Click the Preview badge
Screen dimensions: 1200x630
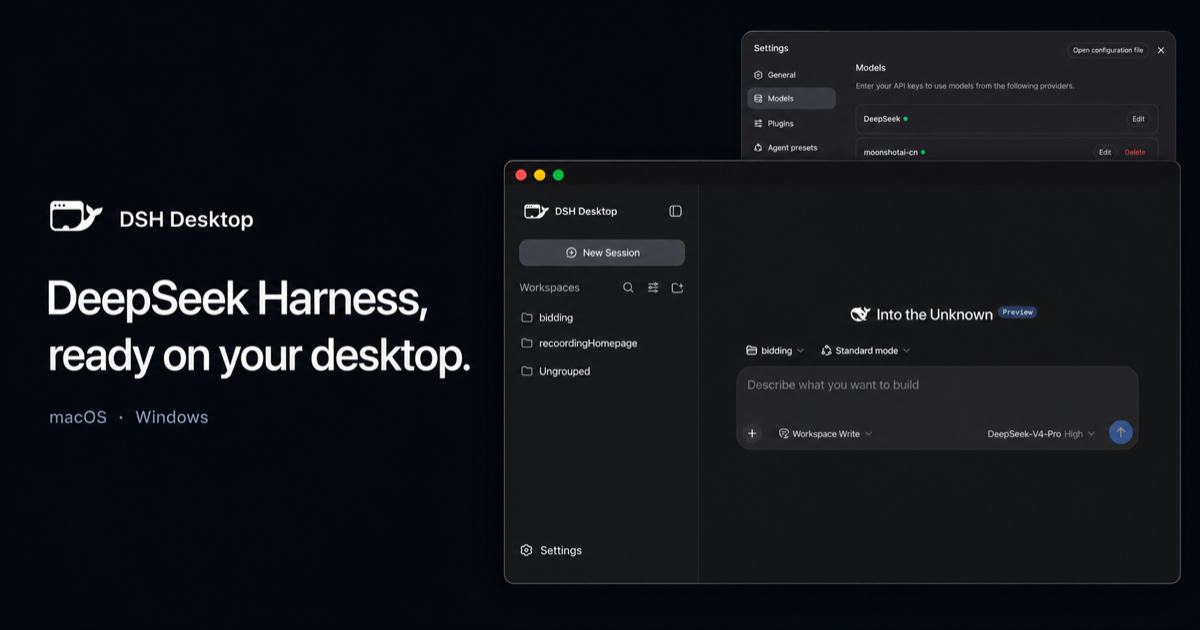tap(1017, 312)
